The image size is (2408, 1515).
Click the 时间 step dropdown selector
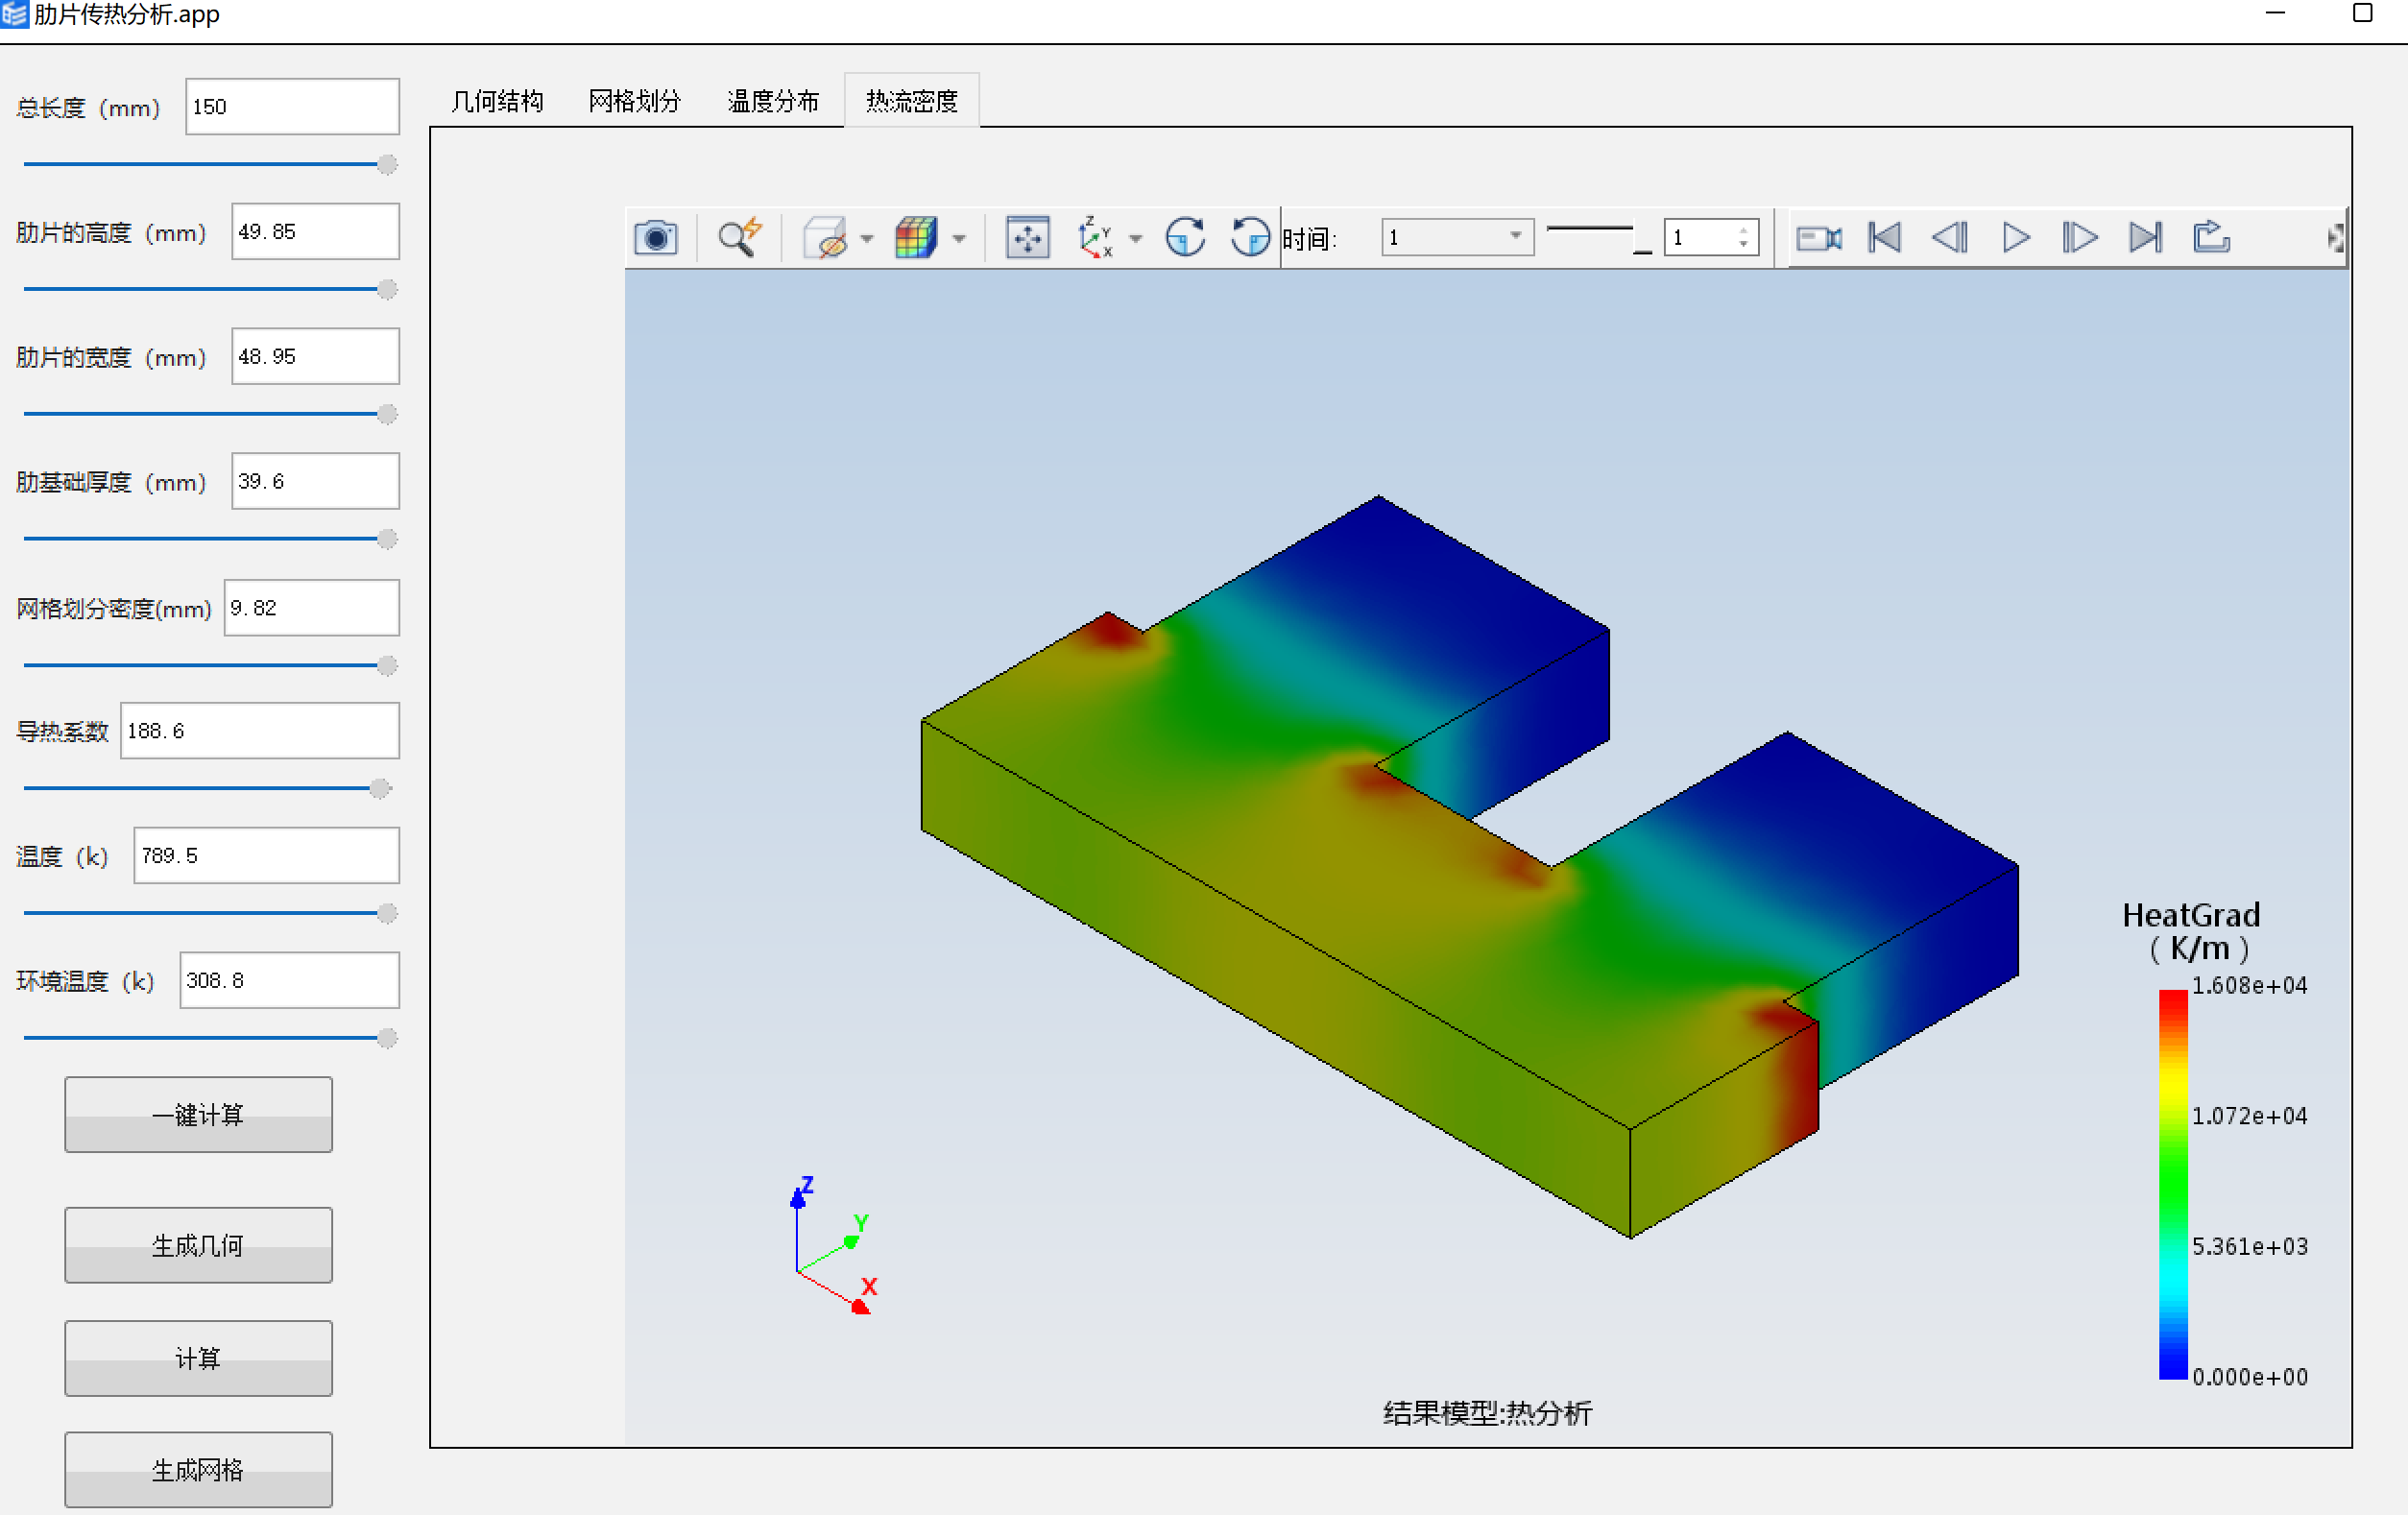(x=1448, y=241)
